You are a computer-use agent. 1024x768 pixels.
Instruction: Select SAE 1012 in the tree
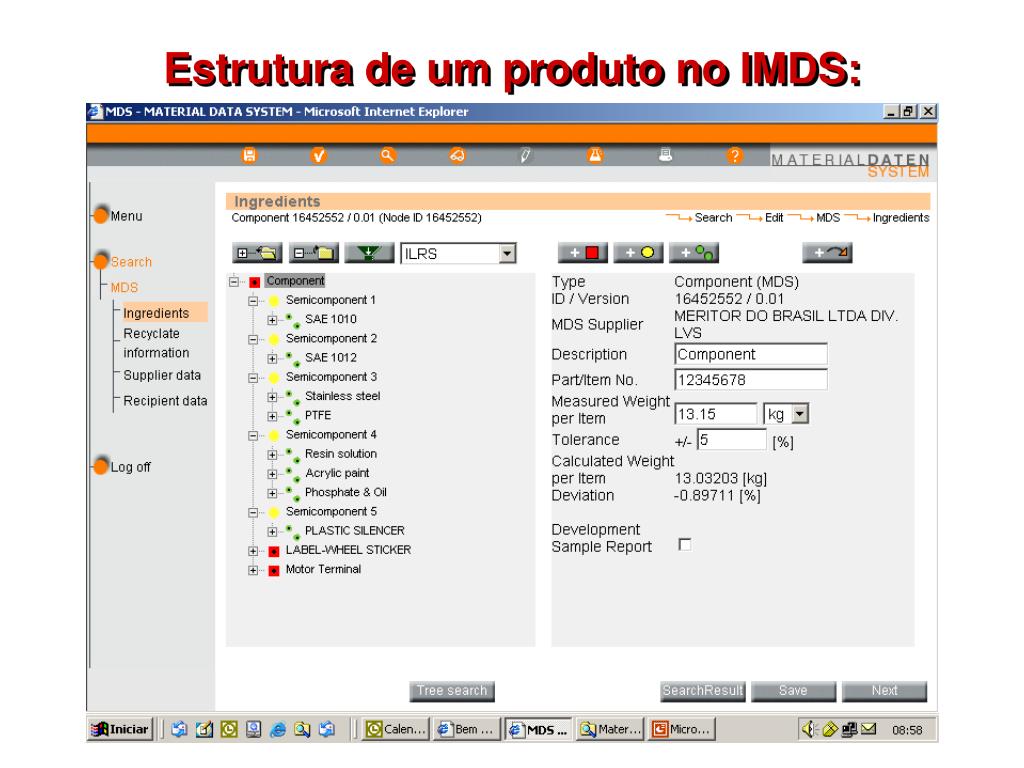point(330,358)
